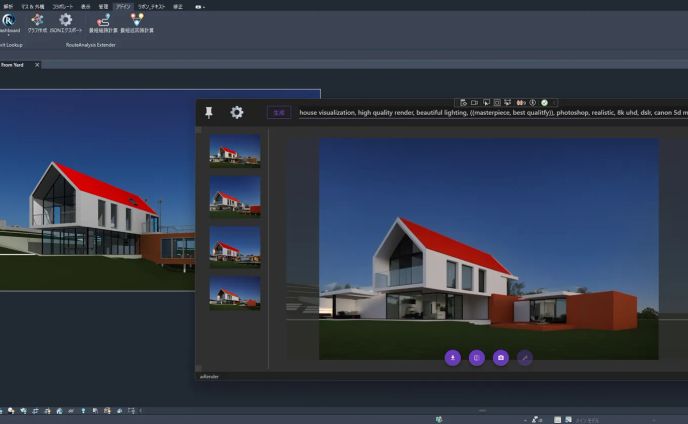This screenshot has height=424, width=688.
Task: Pin the aiRender window with the pushpin icon
Action: pyautogui.click(x=209, y=112)
